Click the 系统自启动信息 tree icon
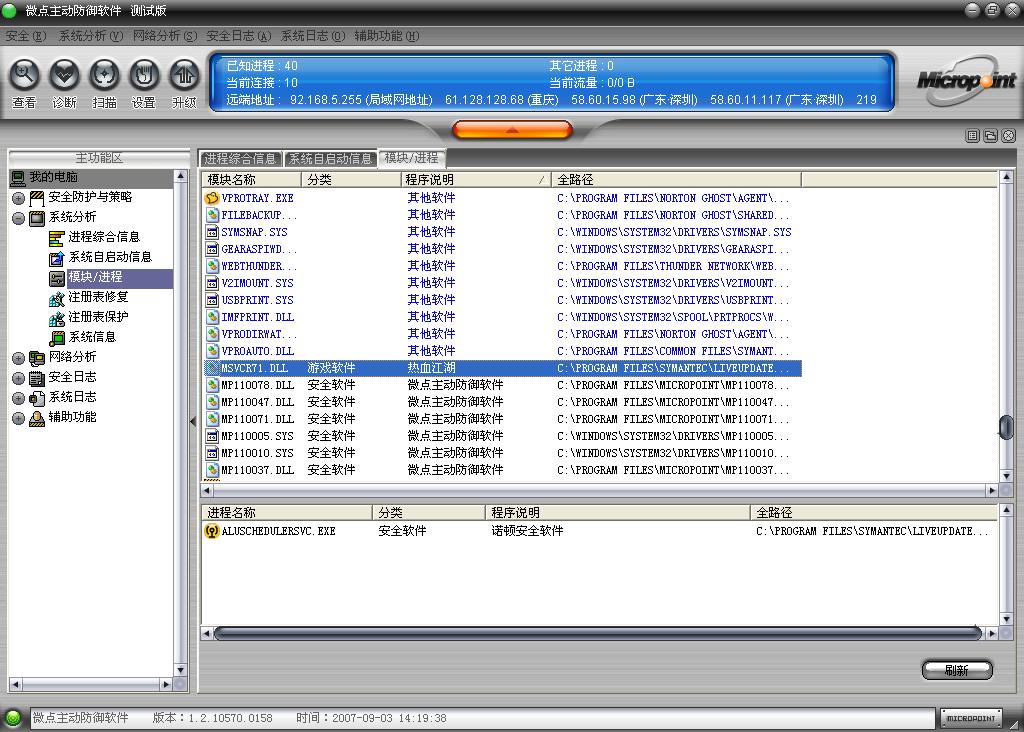 (x=57, y=258)
